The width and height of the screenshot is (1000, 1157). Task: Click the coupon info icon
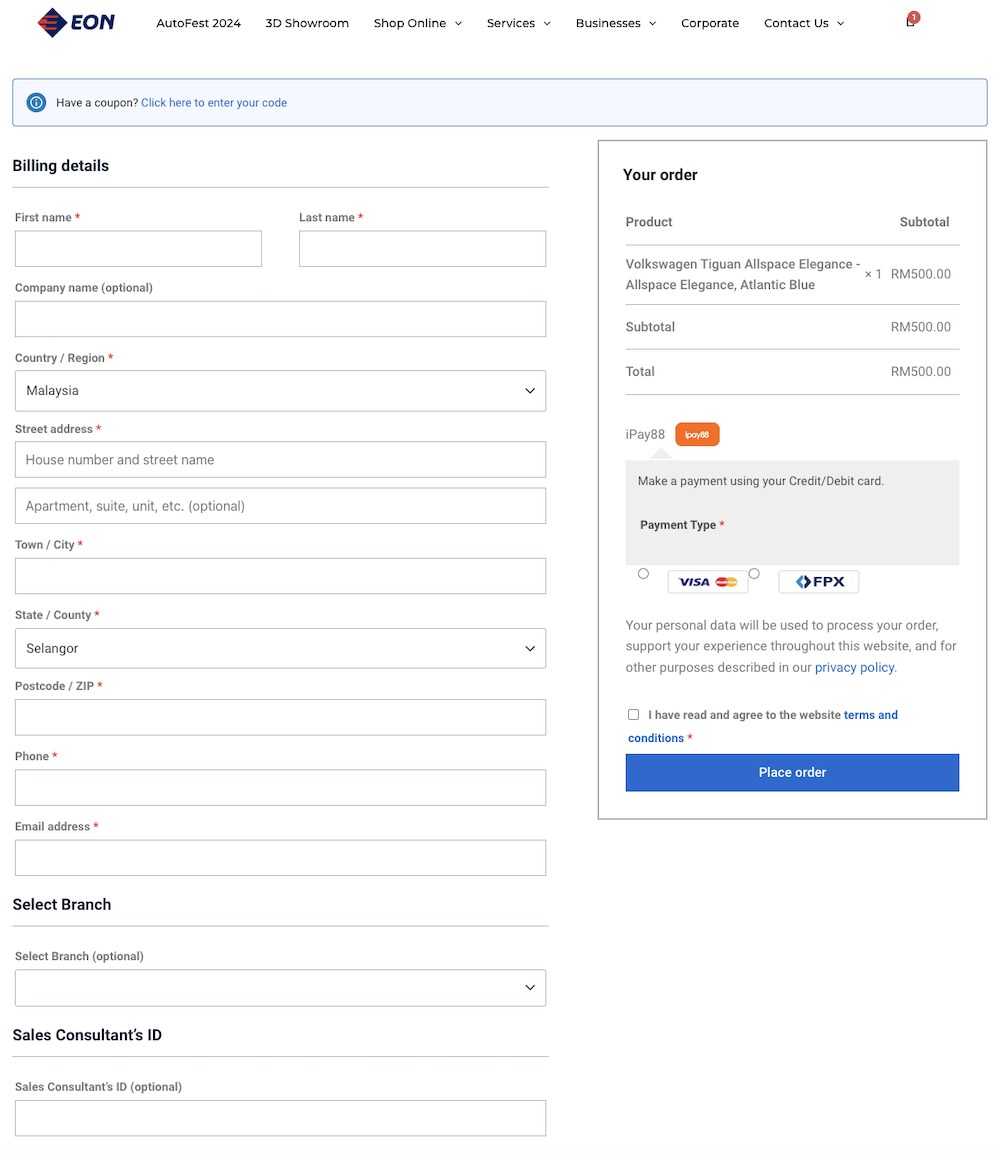pos(36,103)
